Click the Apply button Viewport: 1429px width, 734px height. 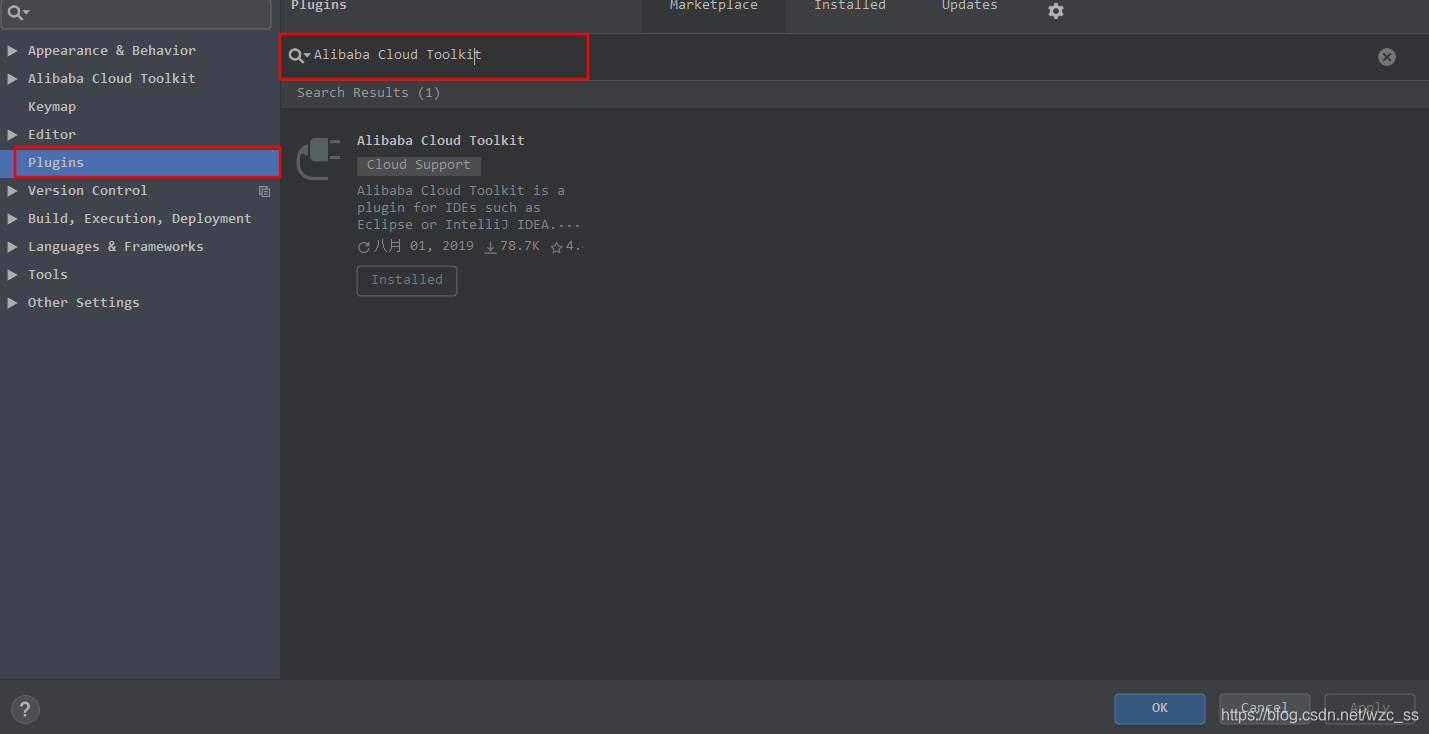(x=1370, y=708)
